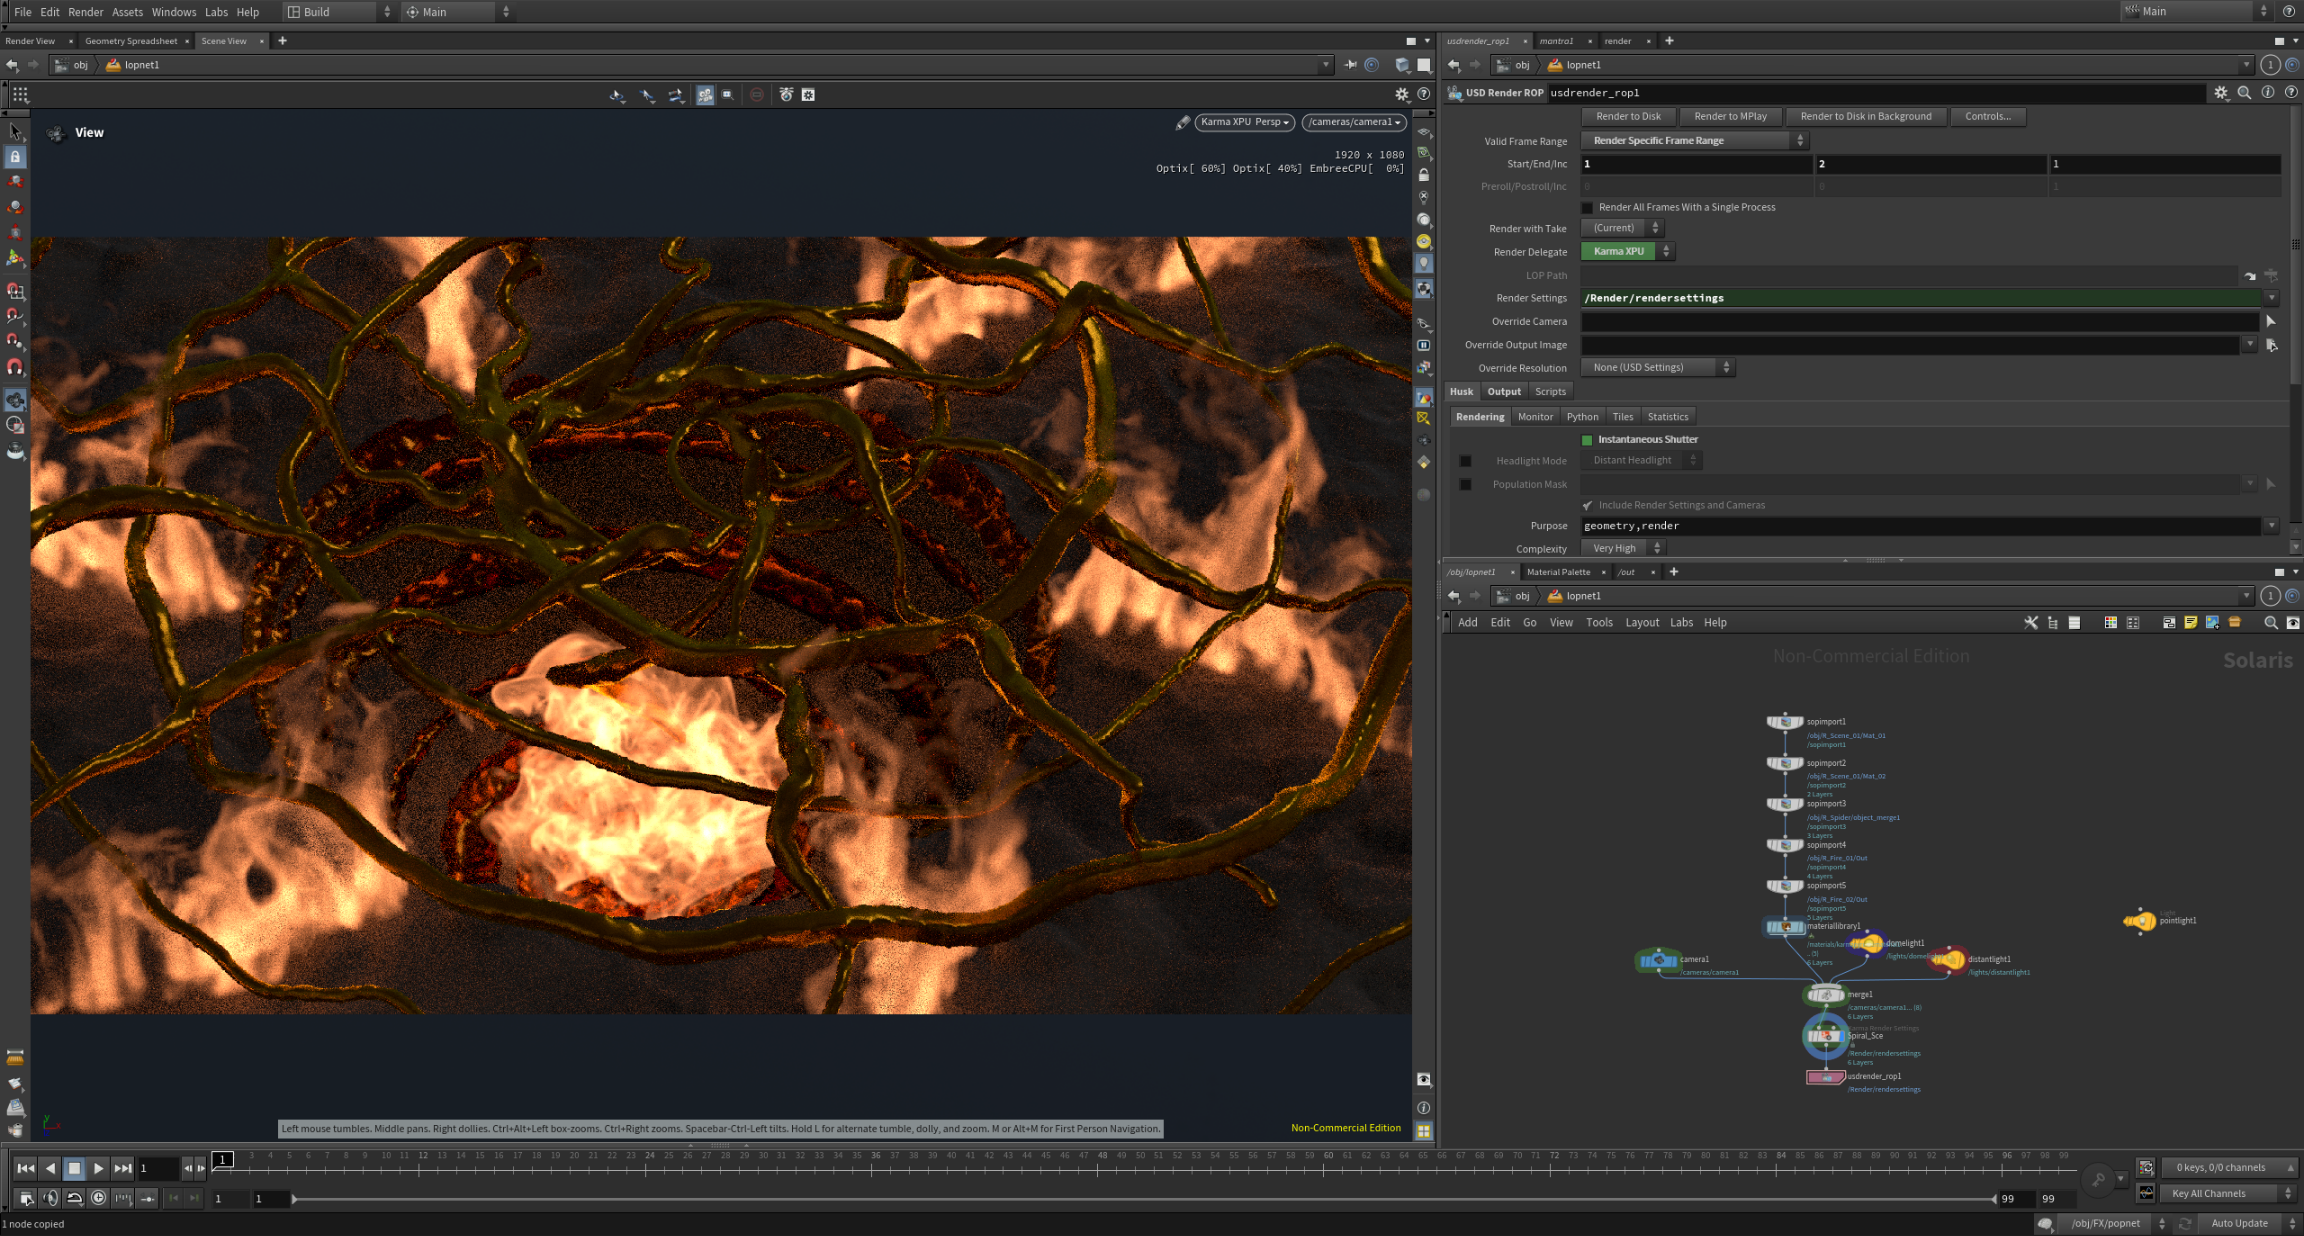Click the pencil icon beside Karma XPU Persp

point(1183,122)
